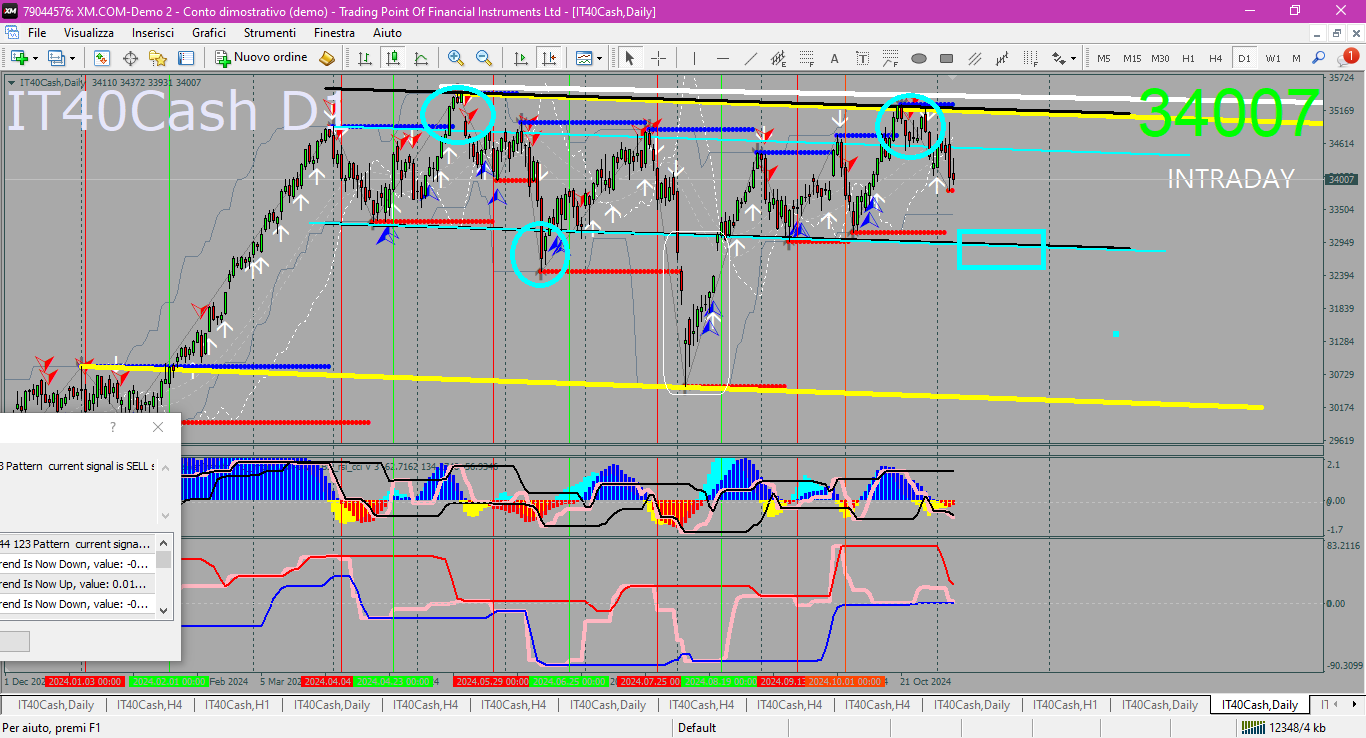Select the '123 Pattern current signa...' alert row

tap(77, 544)
